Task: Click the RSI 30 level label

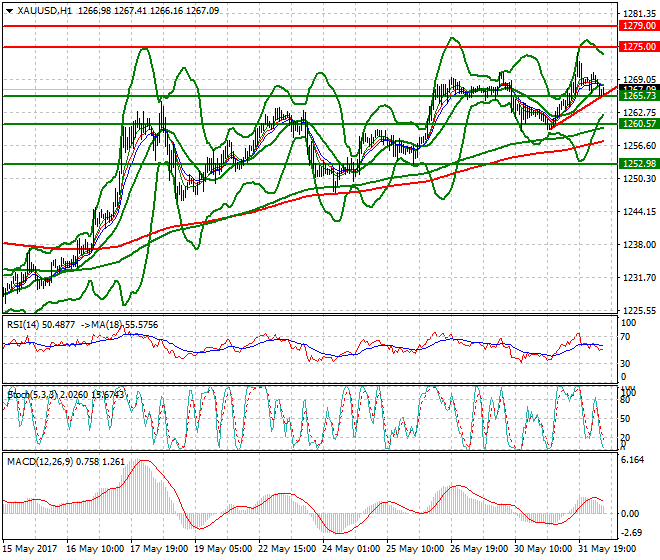Action: pos(625,363)
